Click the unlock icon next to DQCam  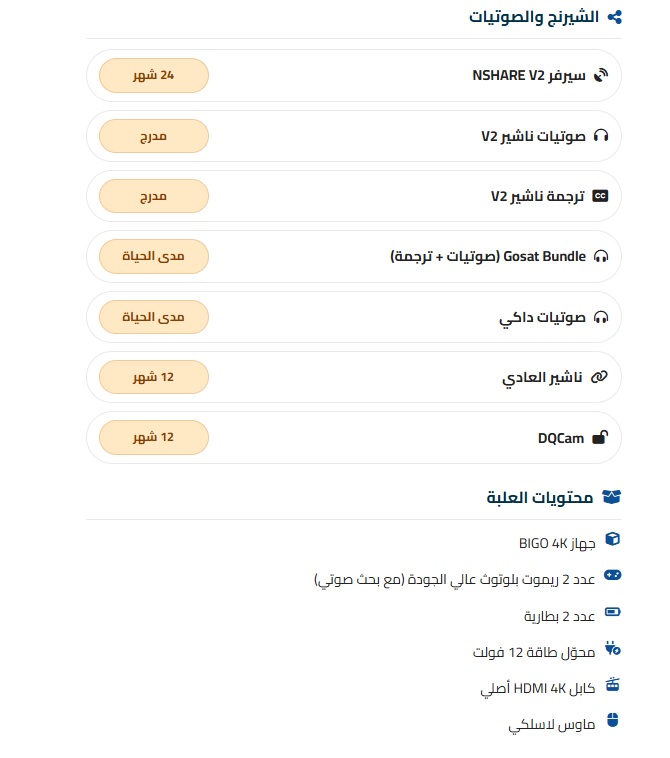tap(601, 437)
